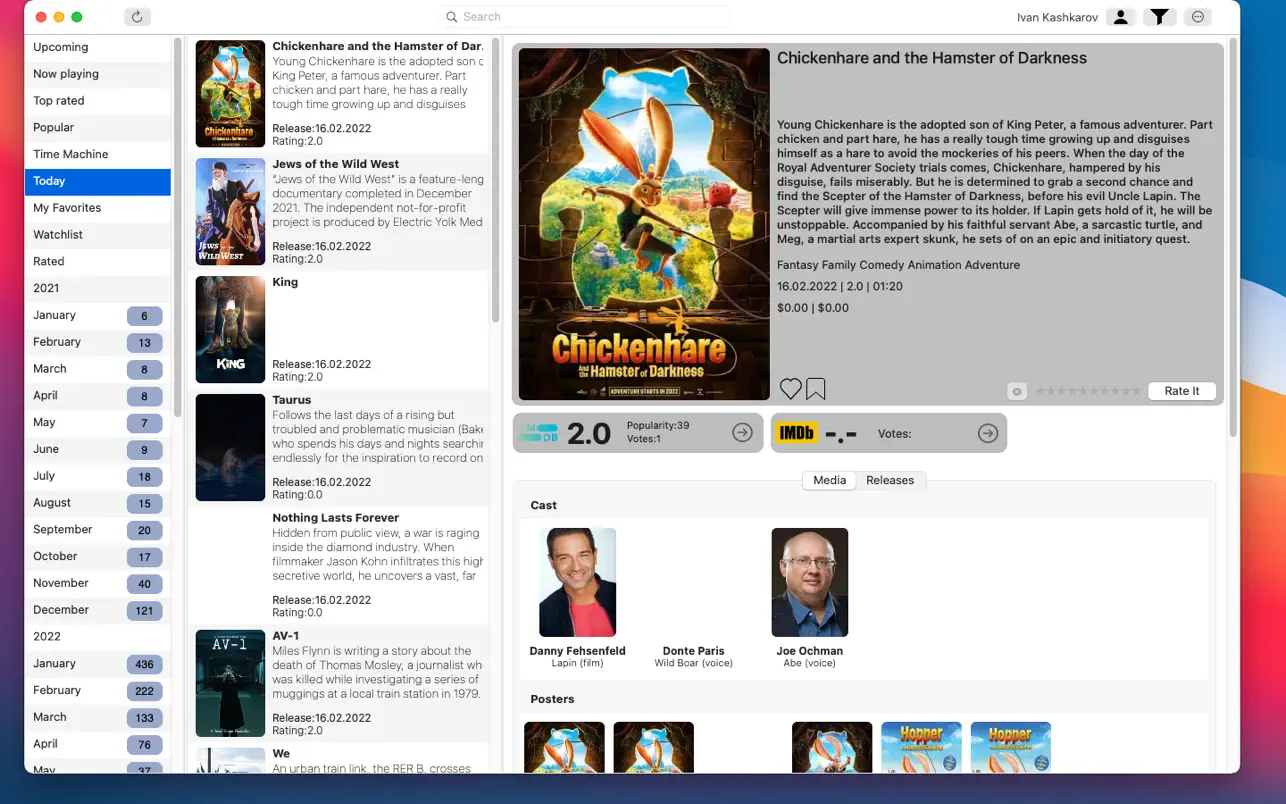Set rating using the star rating bar
Screen dimensions: 1286x804
[x=1088, y=391]
